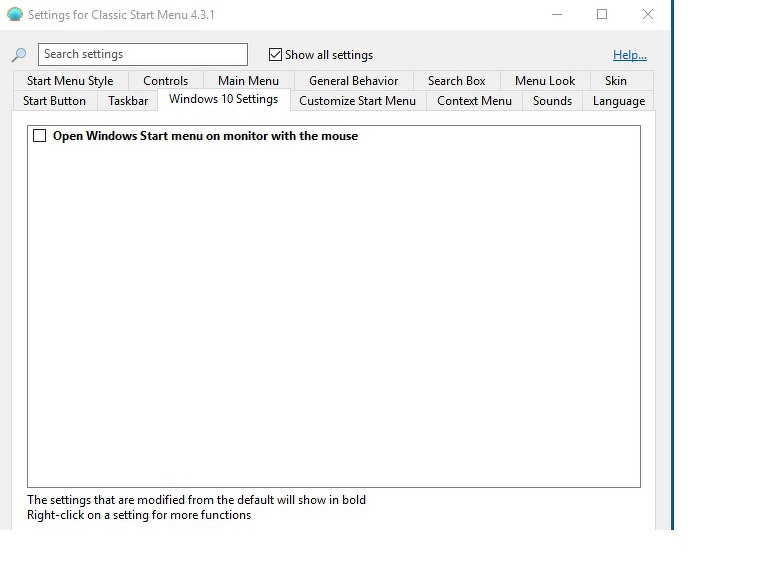Viewport: 777px width, 568px height.
Task: Open the Help link
Action: tap(629, 55)
